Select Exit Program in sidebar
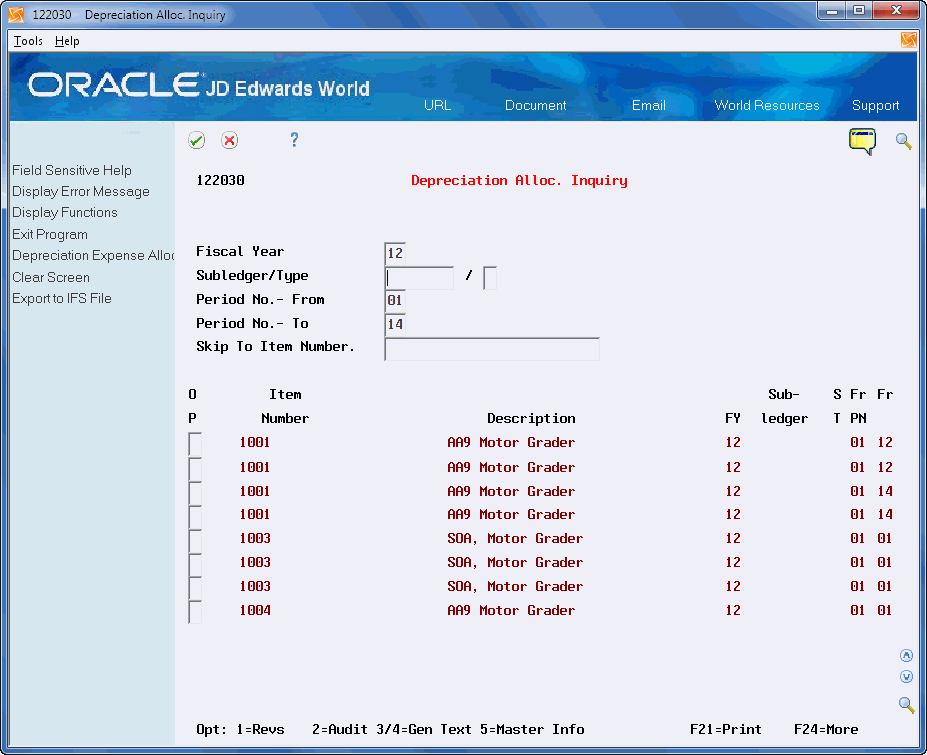 click(x=50, y=234)
